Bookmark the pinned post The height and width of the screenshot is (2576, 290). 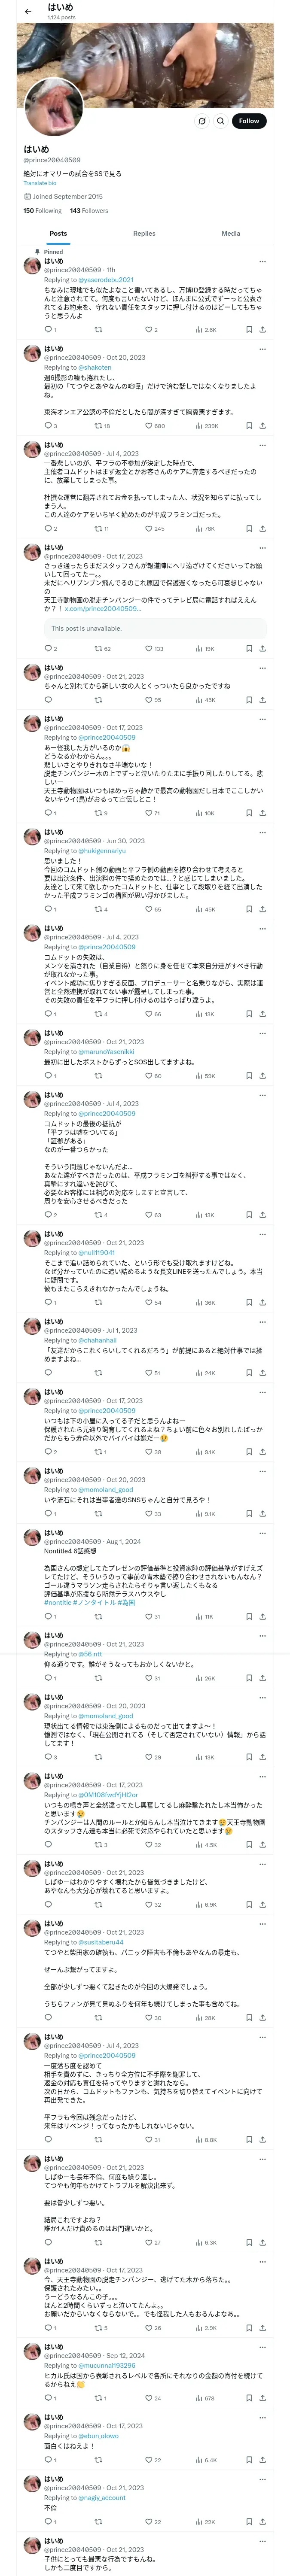pyautogui.click(x=248, y=329)
